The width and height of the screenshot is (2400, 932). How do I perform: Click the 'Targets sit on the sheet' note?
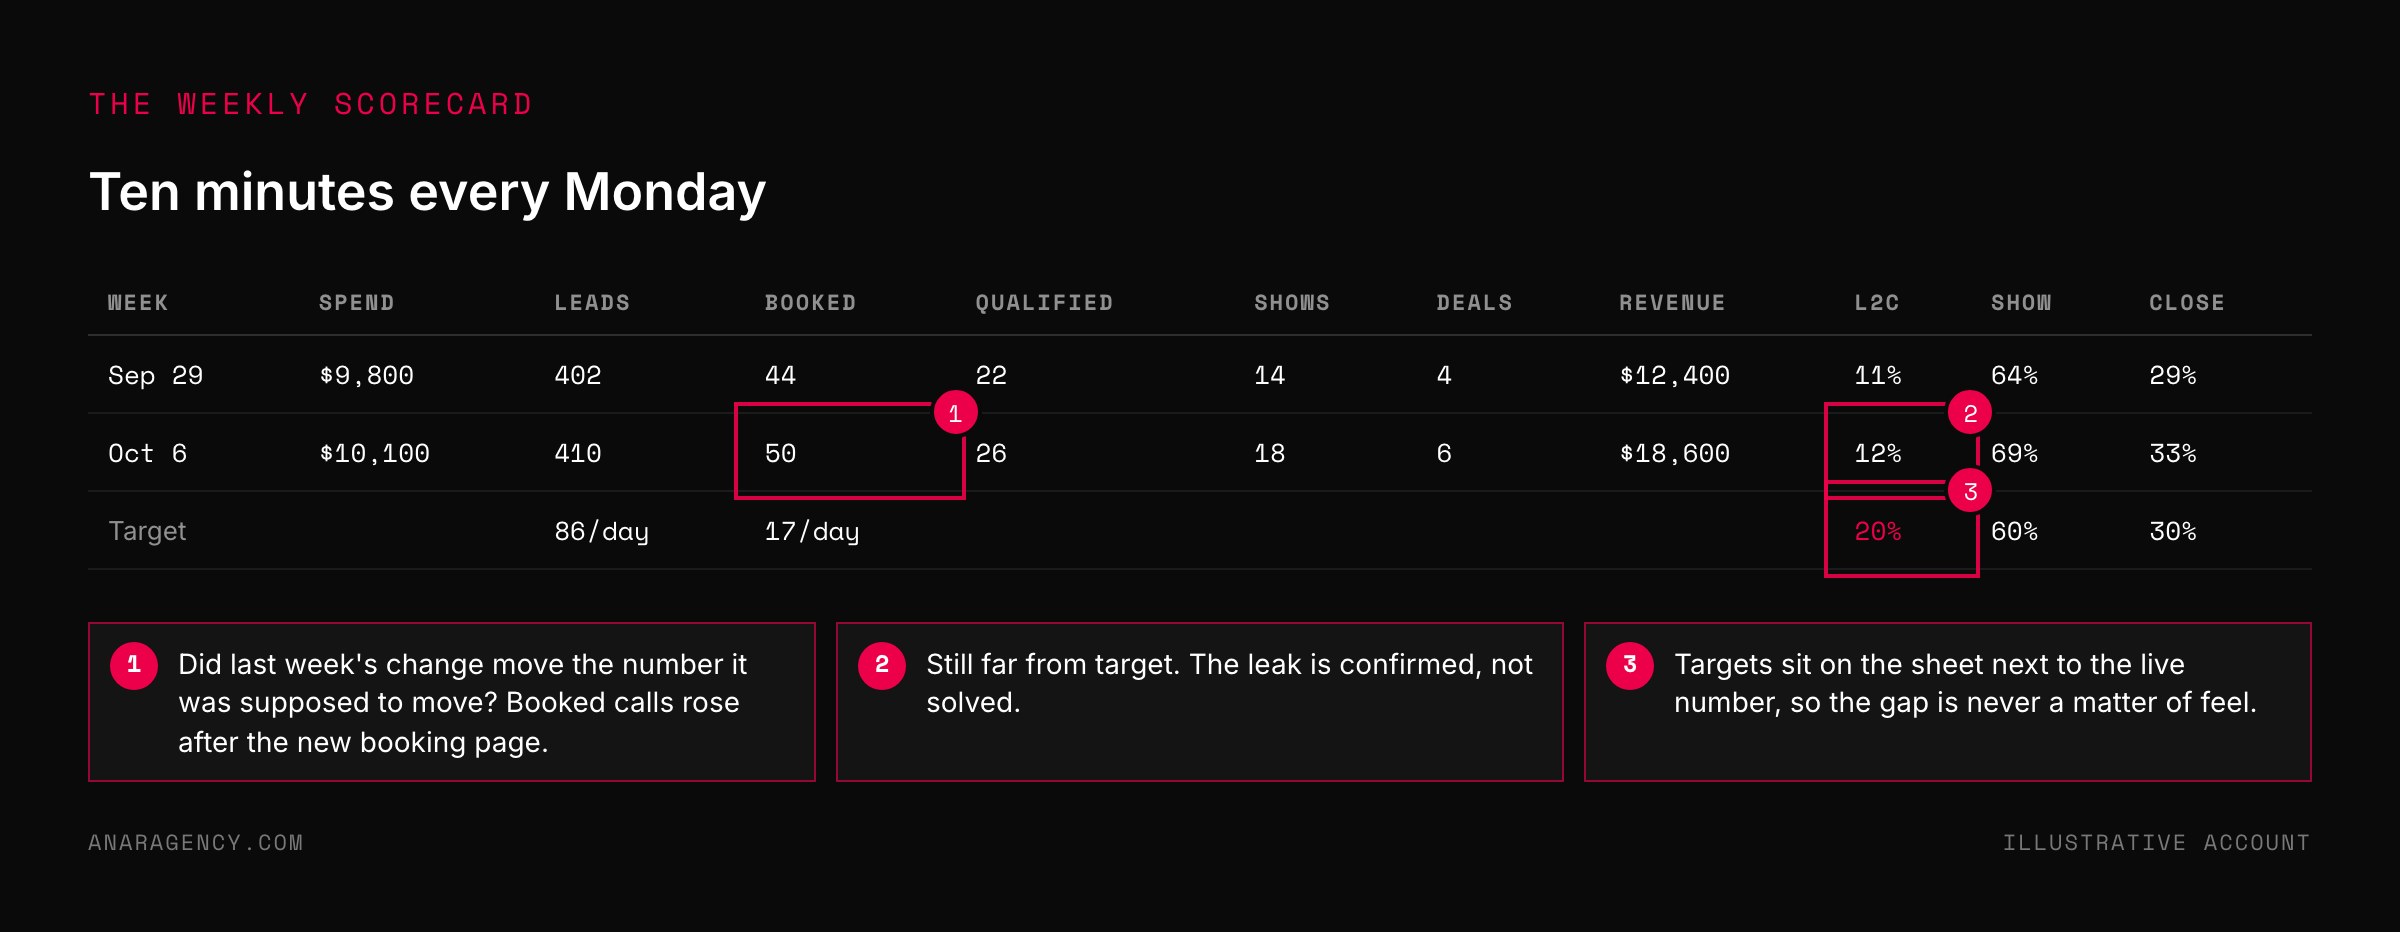(1948, 702)
